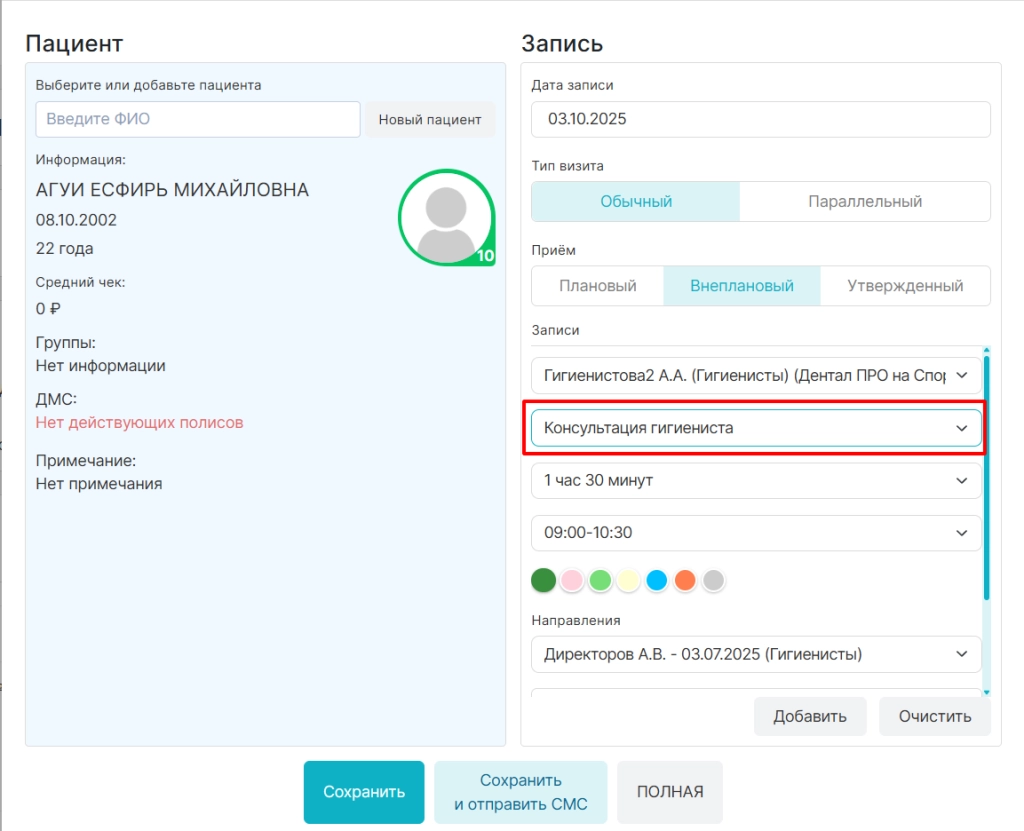This screenshot has width=1024, height=831.
Task: Switch visit type to Параллельный
Action: [x=865, y=201]
